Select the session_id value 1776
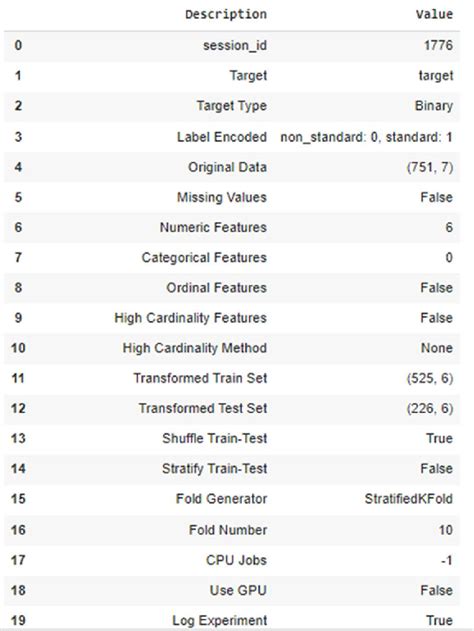This screenshot has width=474, height=631. point(438,45)
